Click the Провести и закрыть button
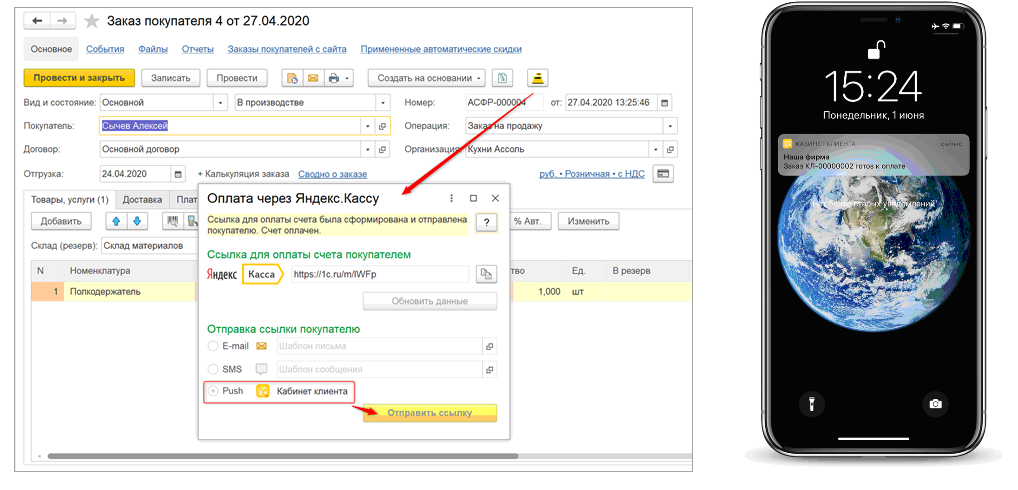Image resolution: width=1018 pixels, height=490 pixels. [79, 78]
